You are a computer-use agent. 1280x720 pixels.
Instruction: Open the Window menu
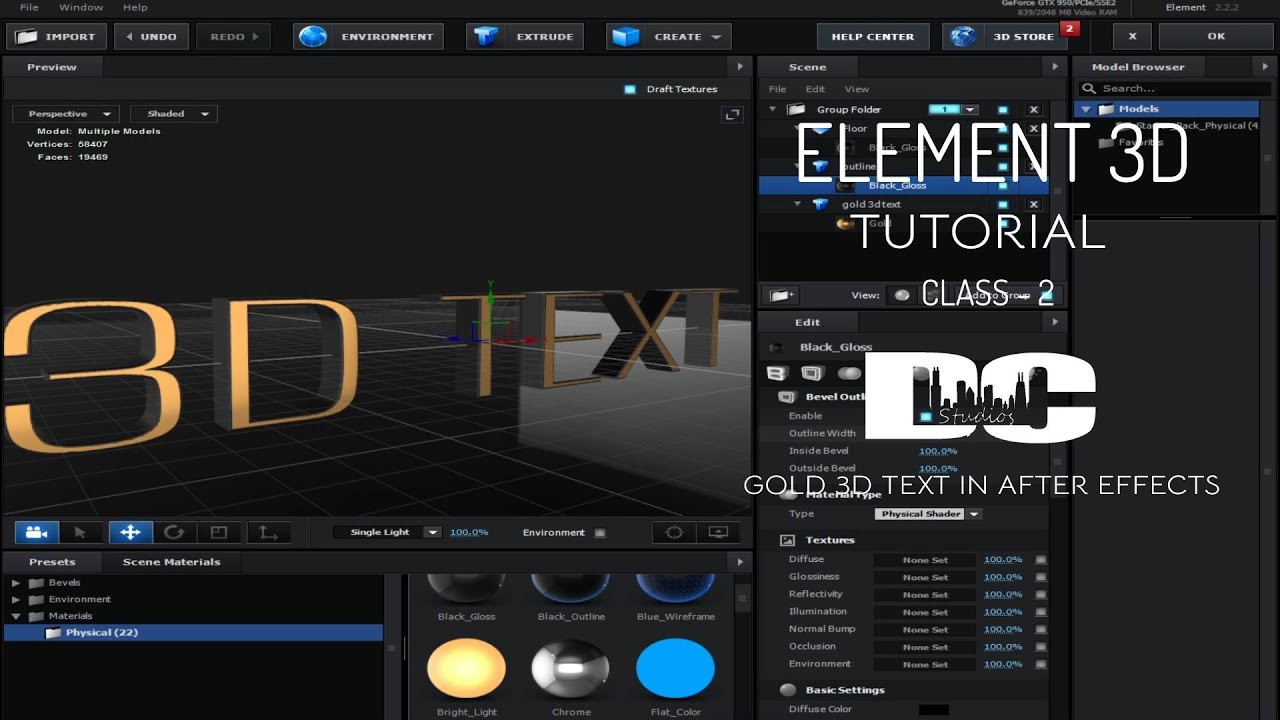click(x=81, y=7)
